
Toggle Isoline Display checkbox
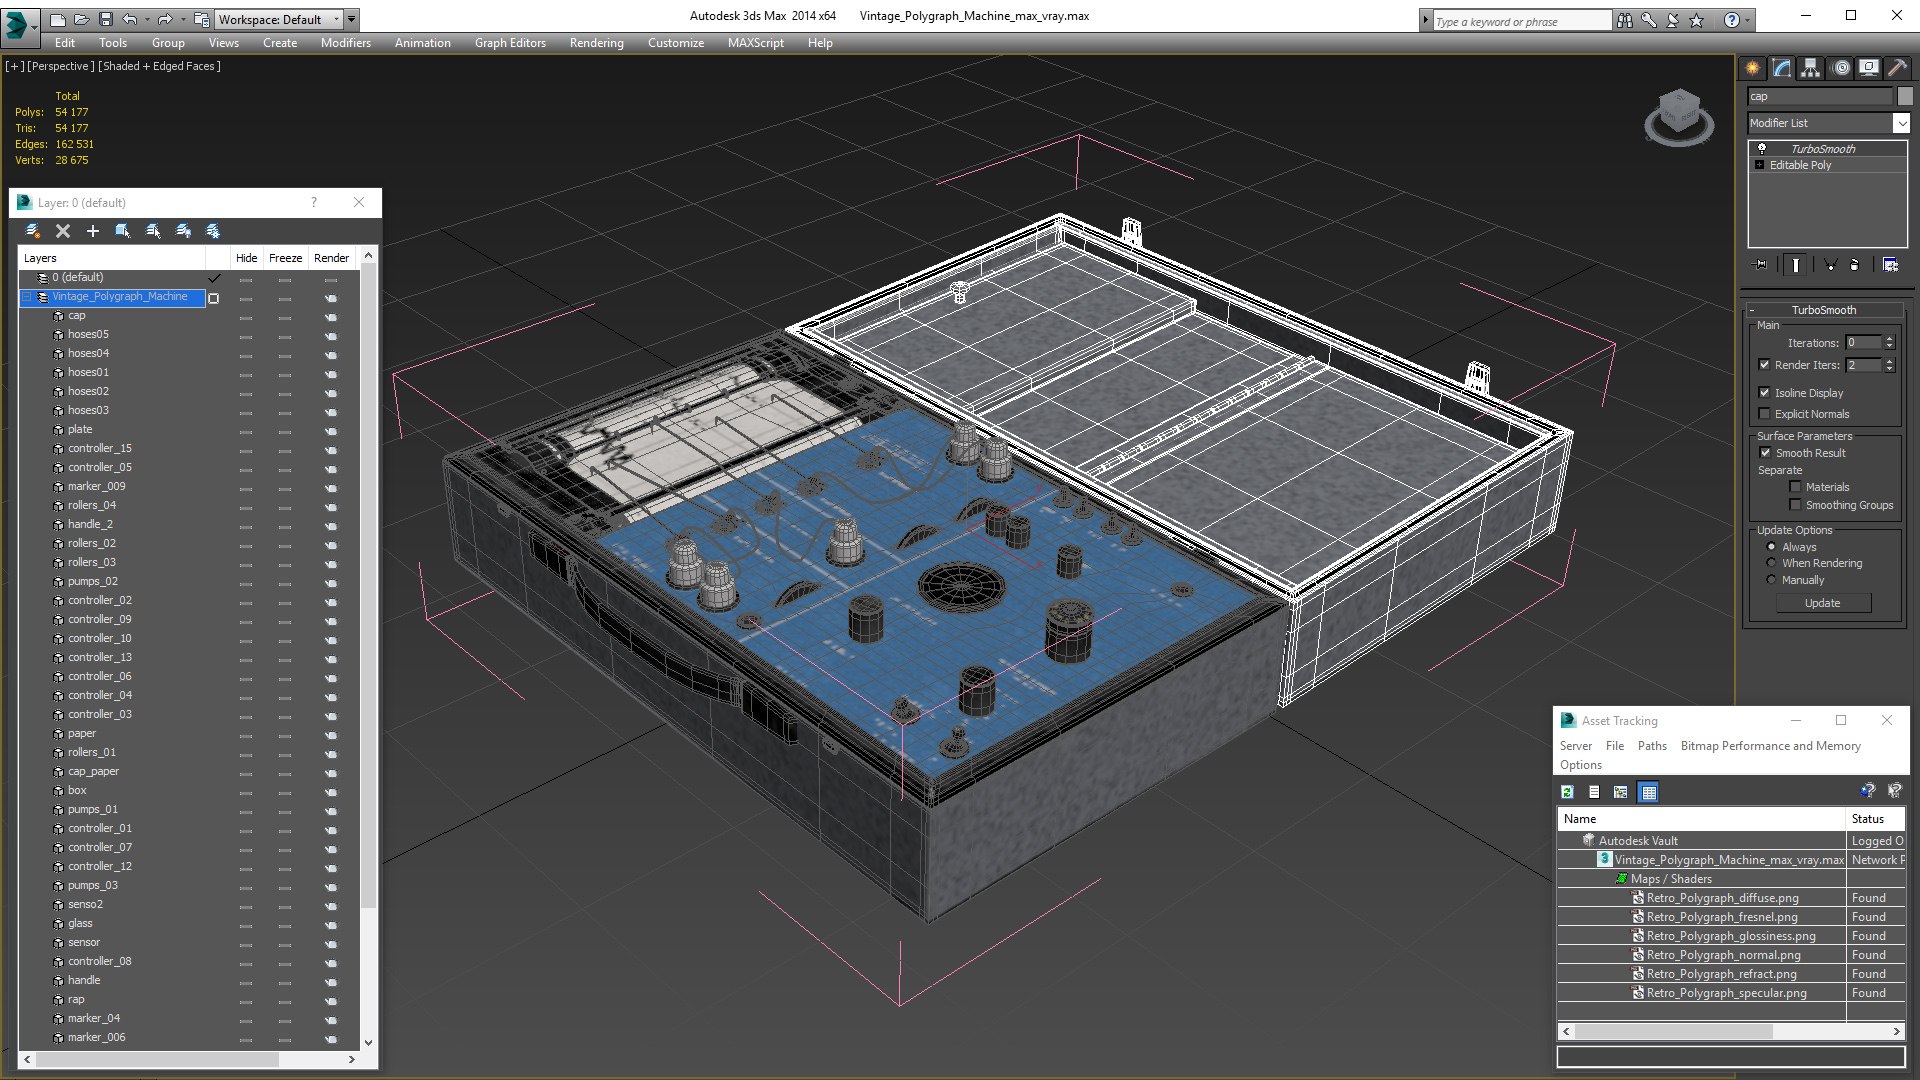[x=1764, y=393]
